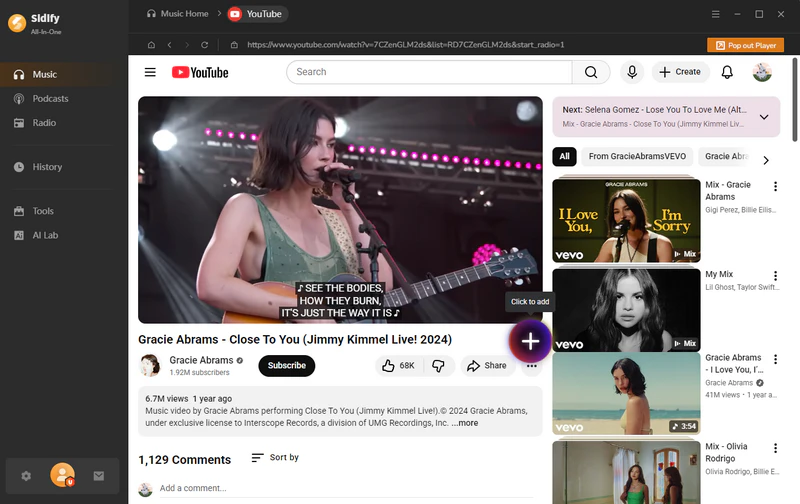This screenshot has height=504, width=800.
Task: Open the Gracie Abrams channel avatar
Action: pyautogui.click(x=150, y=365)
